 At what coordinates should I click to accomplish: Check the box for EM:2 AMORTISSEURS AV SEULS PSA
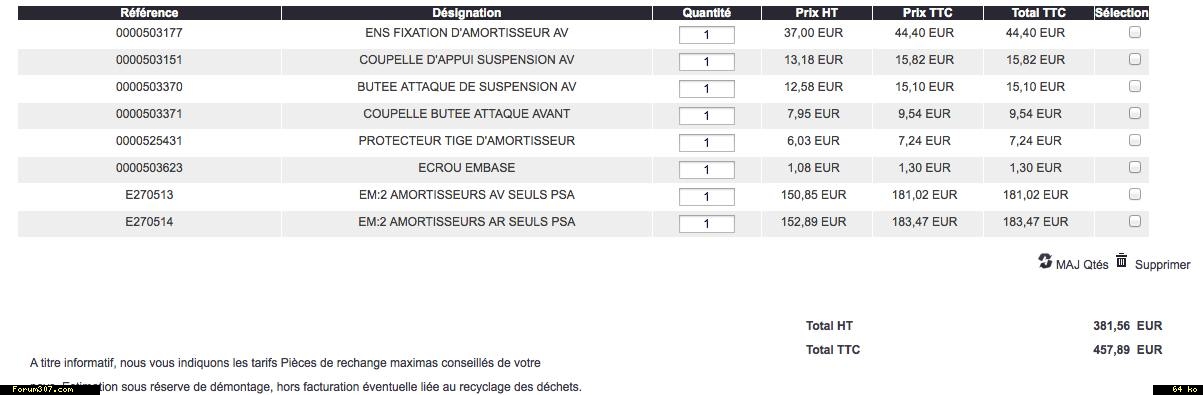pos(1134,194)
